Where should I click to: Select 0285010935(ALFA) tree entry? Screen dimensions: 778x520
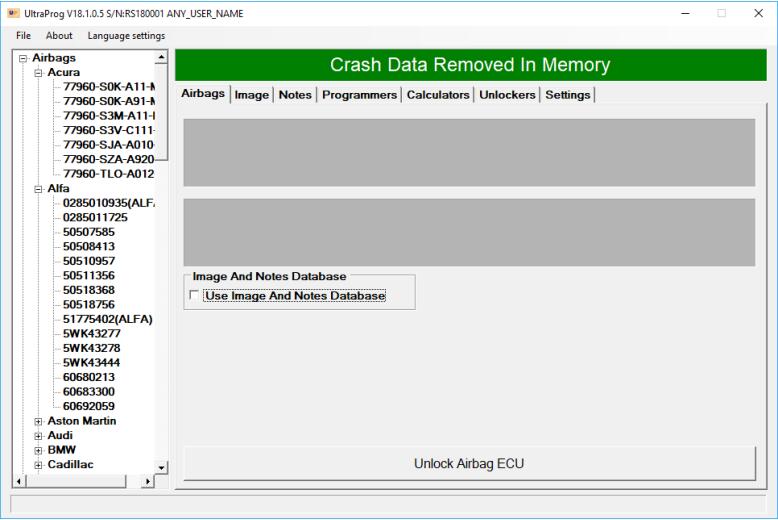coord(109,203)
